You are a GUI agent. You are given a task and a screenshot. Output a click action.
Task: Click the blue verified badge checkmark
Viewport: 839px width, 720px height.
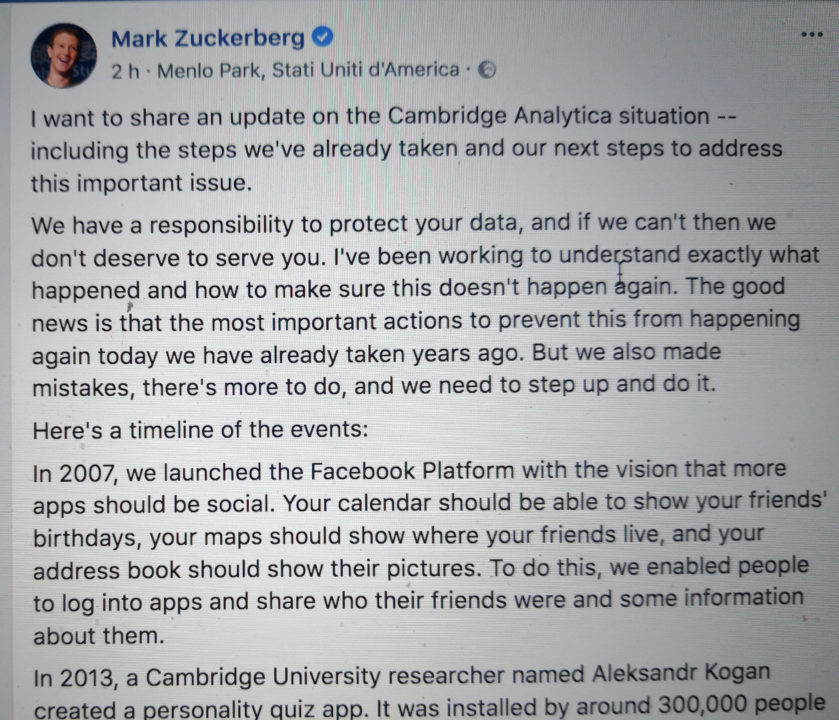[x=322, y=39]
